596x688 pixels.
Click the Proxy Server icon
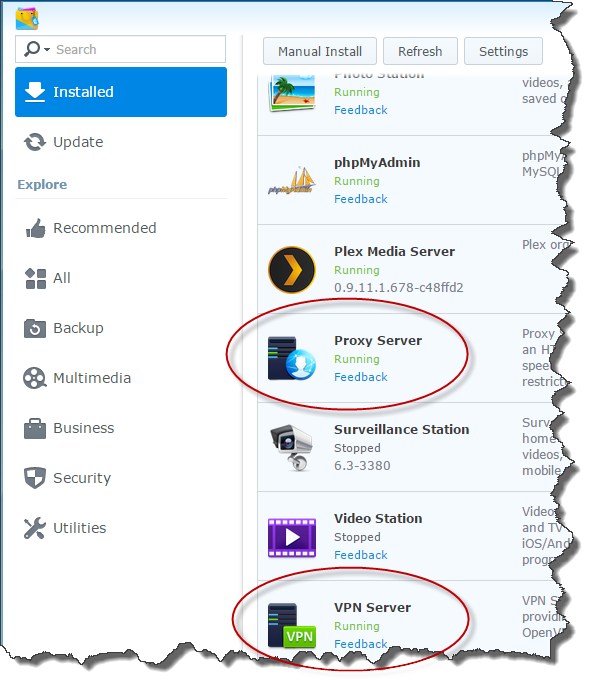click(x=292, y=358)
